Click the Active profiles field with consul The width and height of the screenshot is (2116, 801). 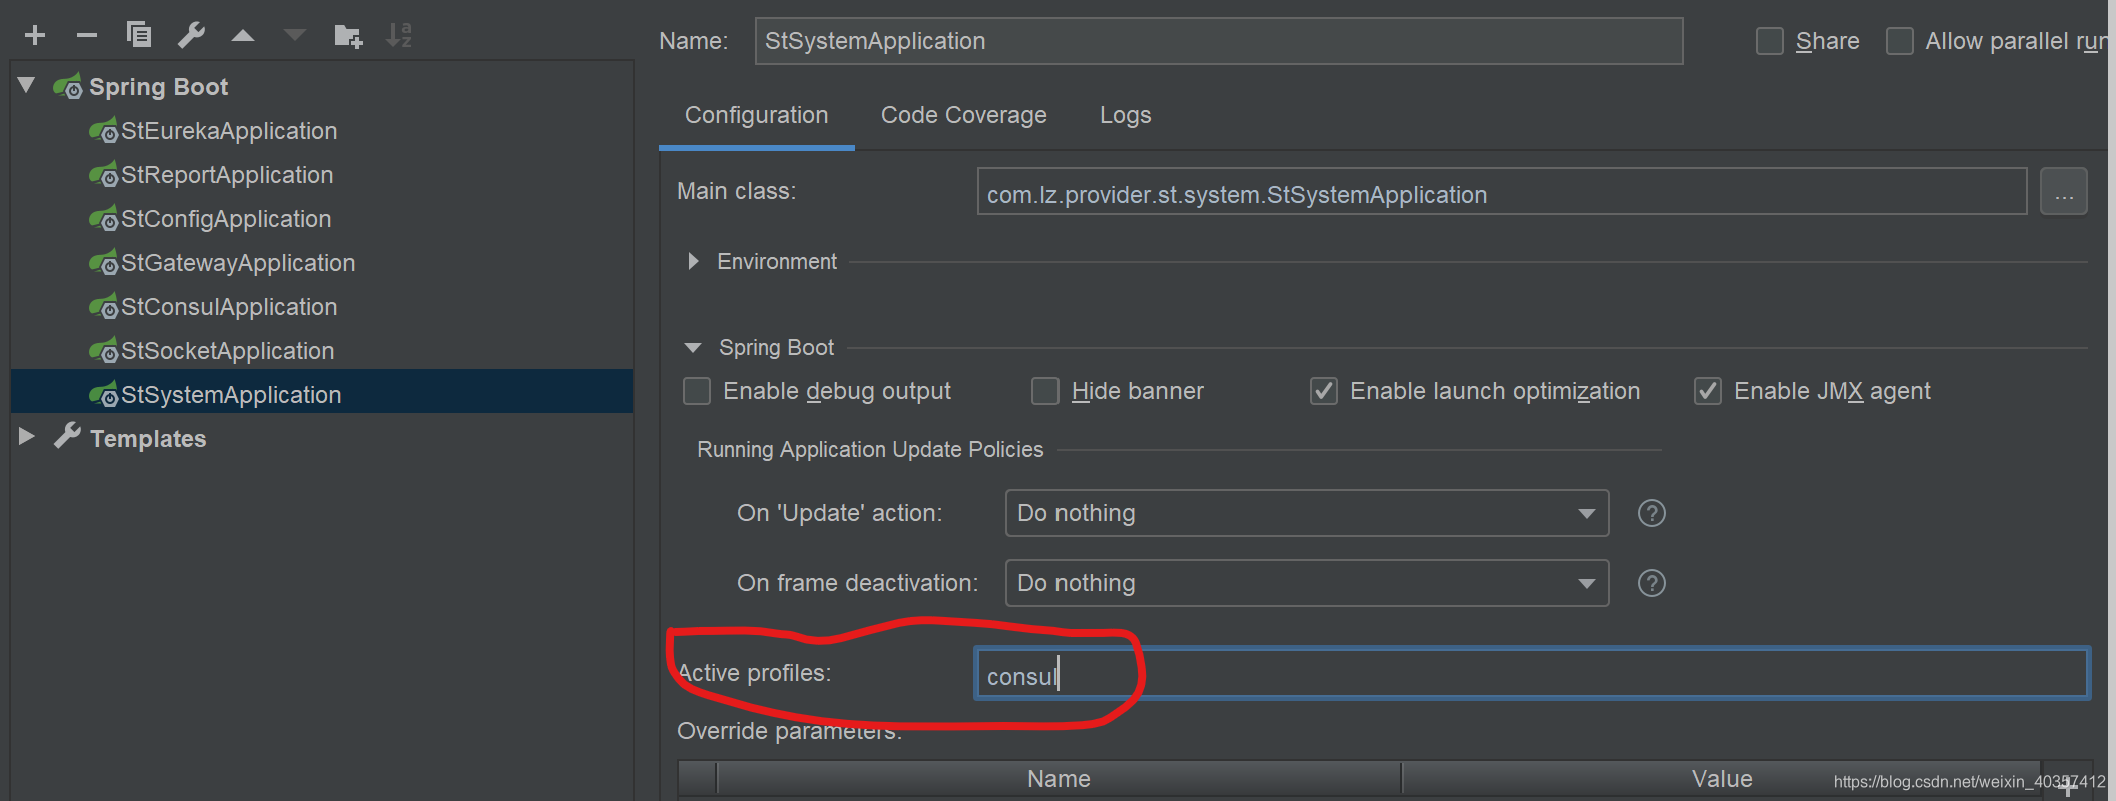1532,674
